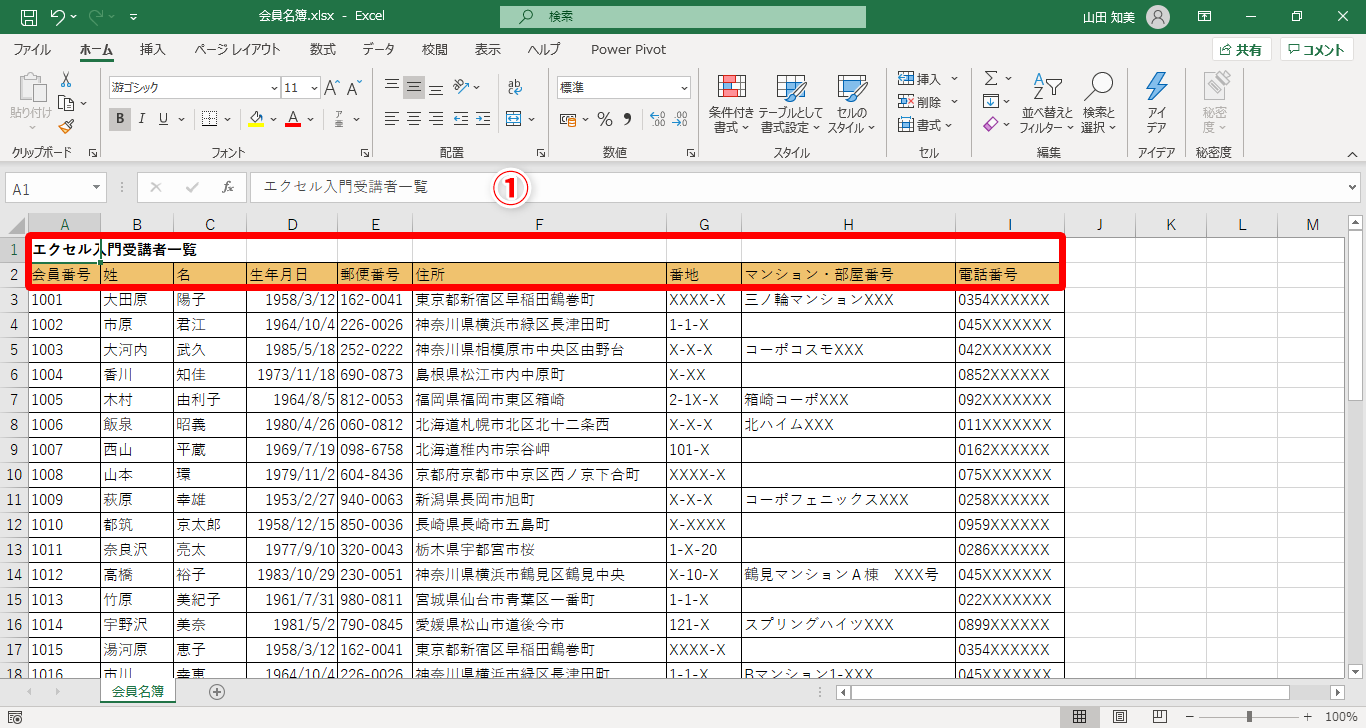The height and width of the screenshot is (728, 1366).
Task: Click the fx Insert Function button
Action: coord(228,187)
